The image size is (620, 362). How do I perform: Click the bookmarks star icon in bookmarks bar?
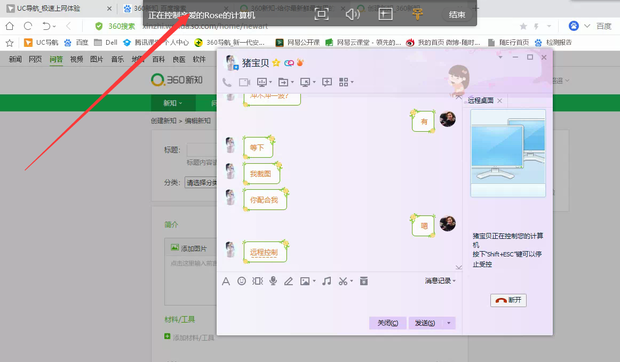(9, 43)
